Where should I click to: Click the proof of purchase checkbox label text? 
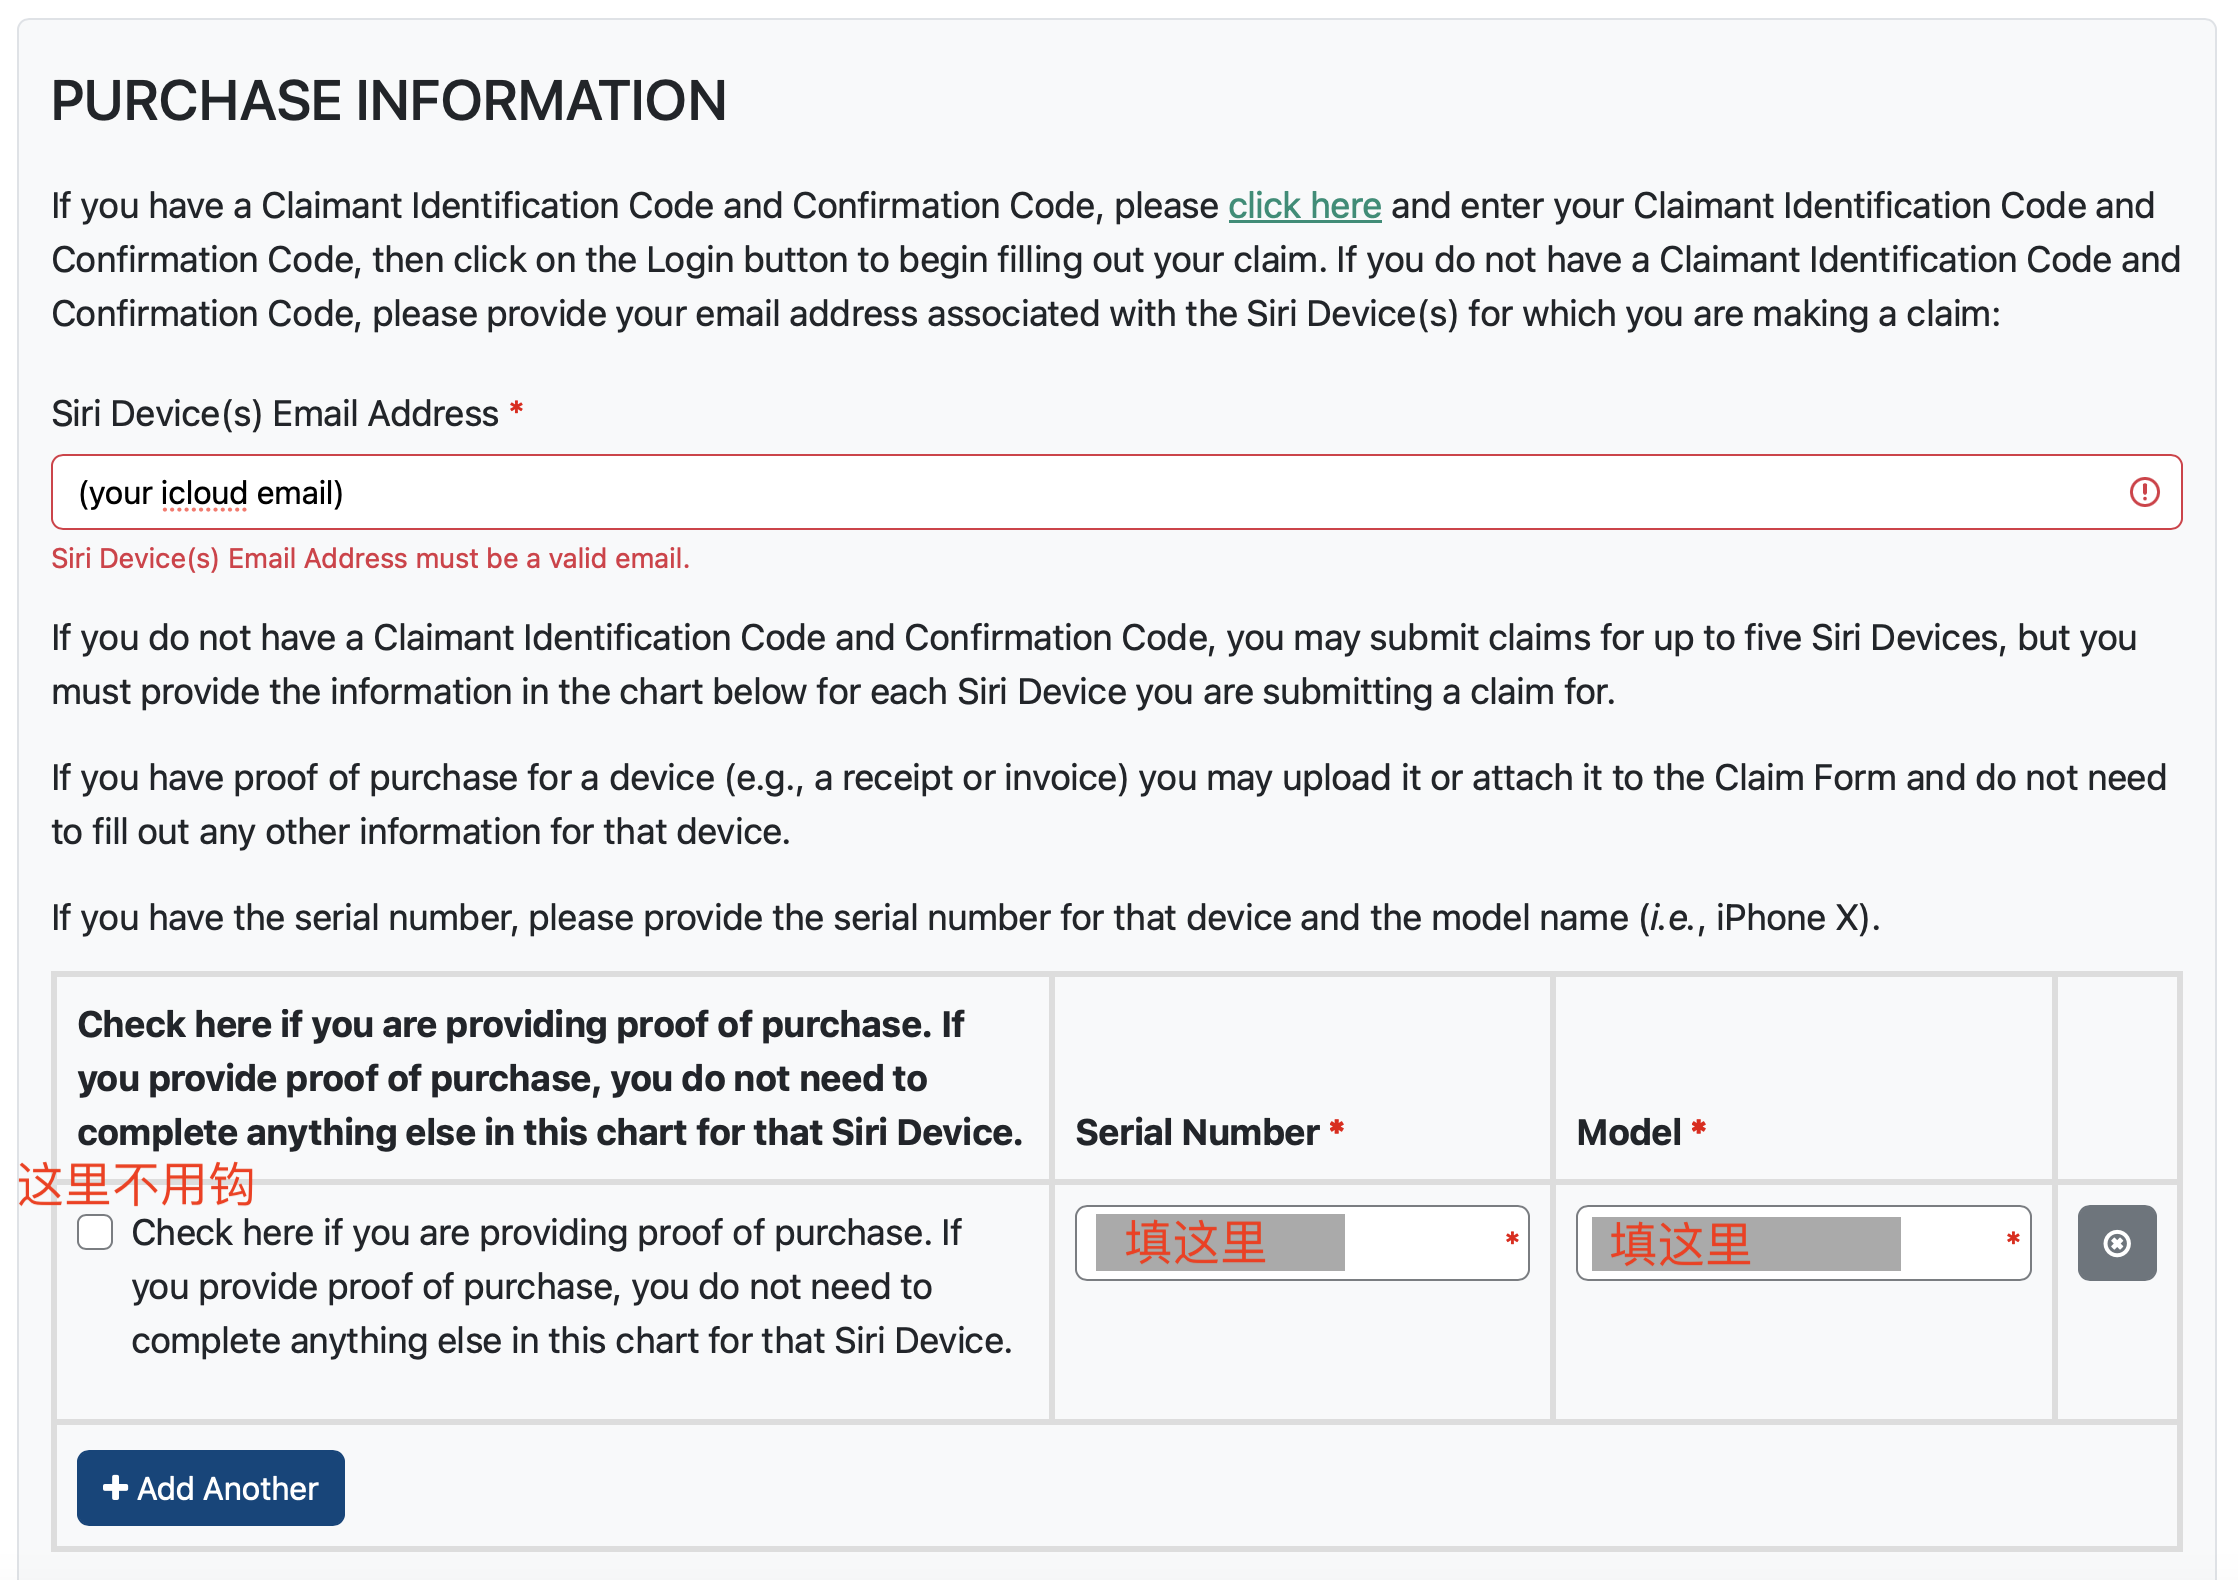(x=571, y=1286)
